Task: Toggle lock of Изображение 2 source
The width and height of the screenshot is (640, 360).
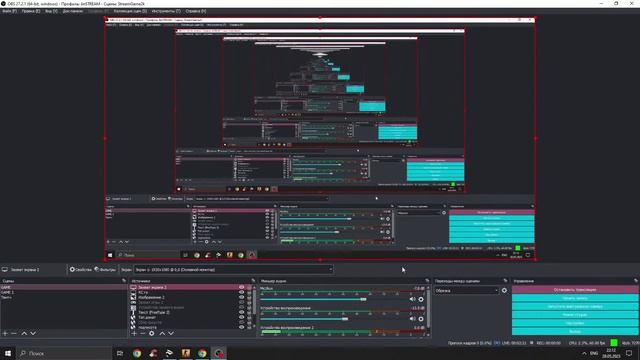Action: click(249, 297)
